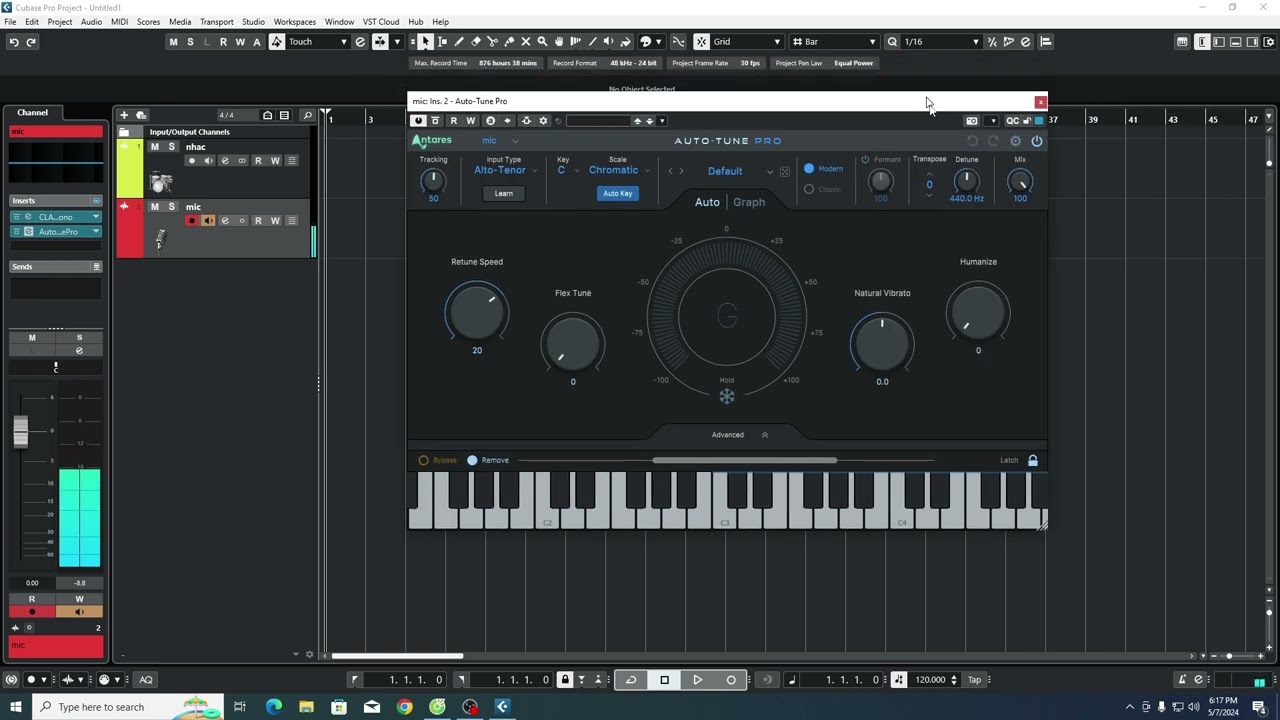Viewport: 1280px width, 720px height.
Task: Click the Auto Key button
Action: tap(618, 194)
